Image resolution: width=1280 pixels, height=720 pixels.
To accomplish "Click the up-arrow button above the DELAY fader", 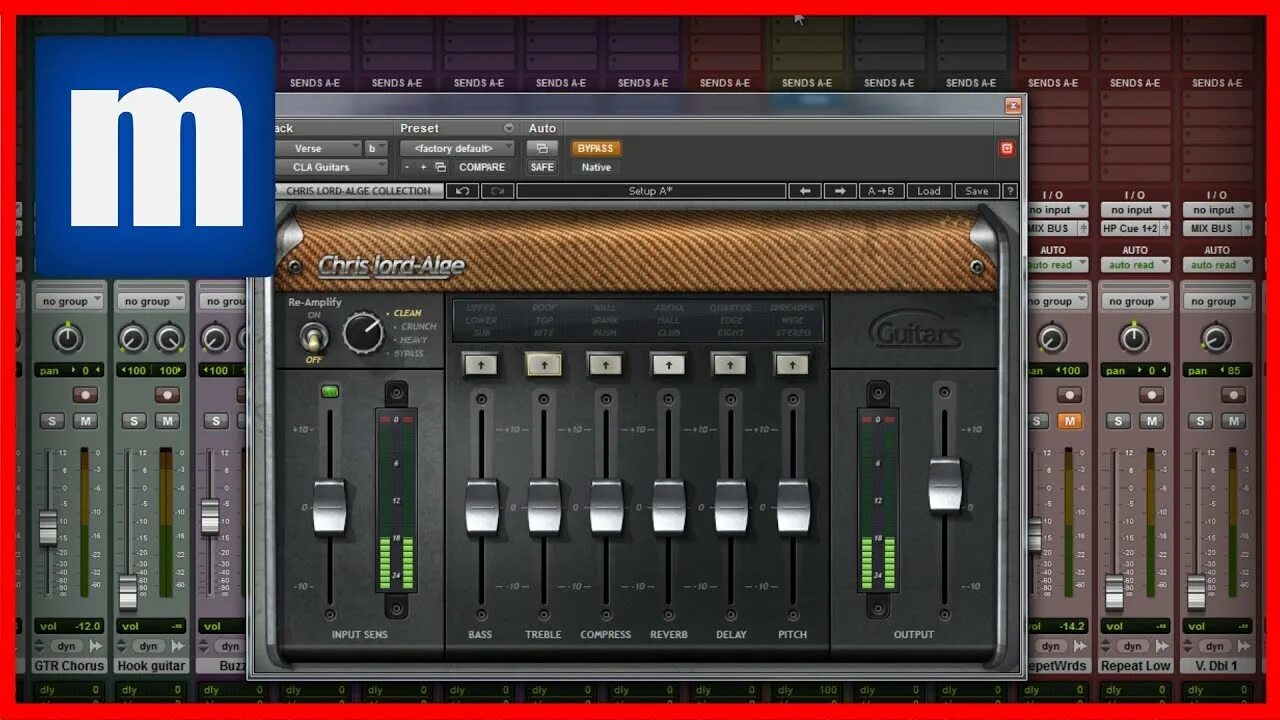I will [730, 365].
